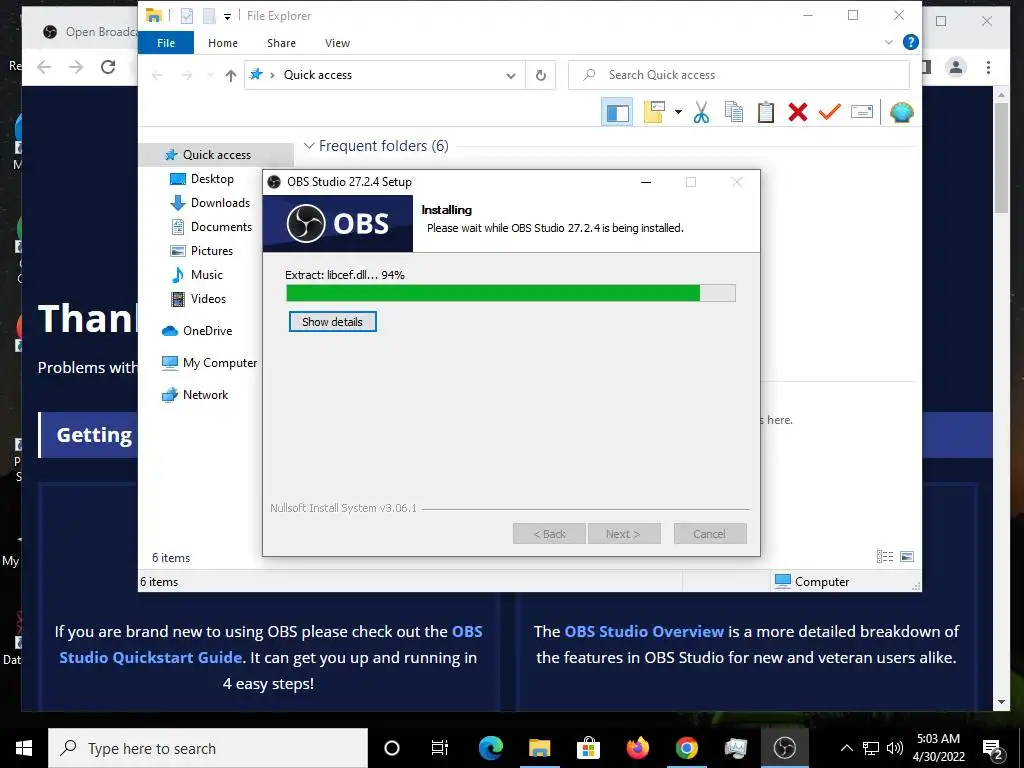Click the volume speaker tray icon
This screenshot has height=768, width=1024.
[x=894, y=748]
